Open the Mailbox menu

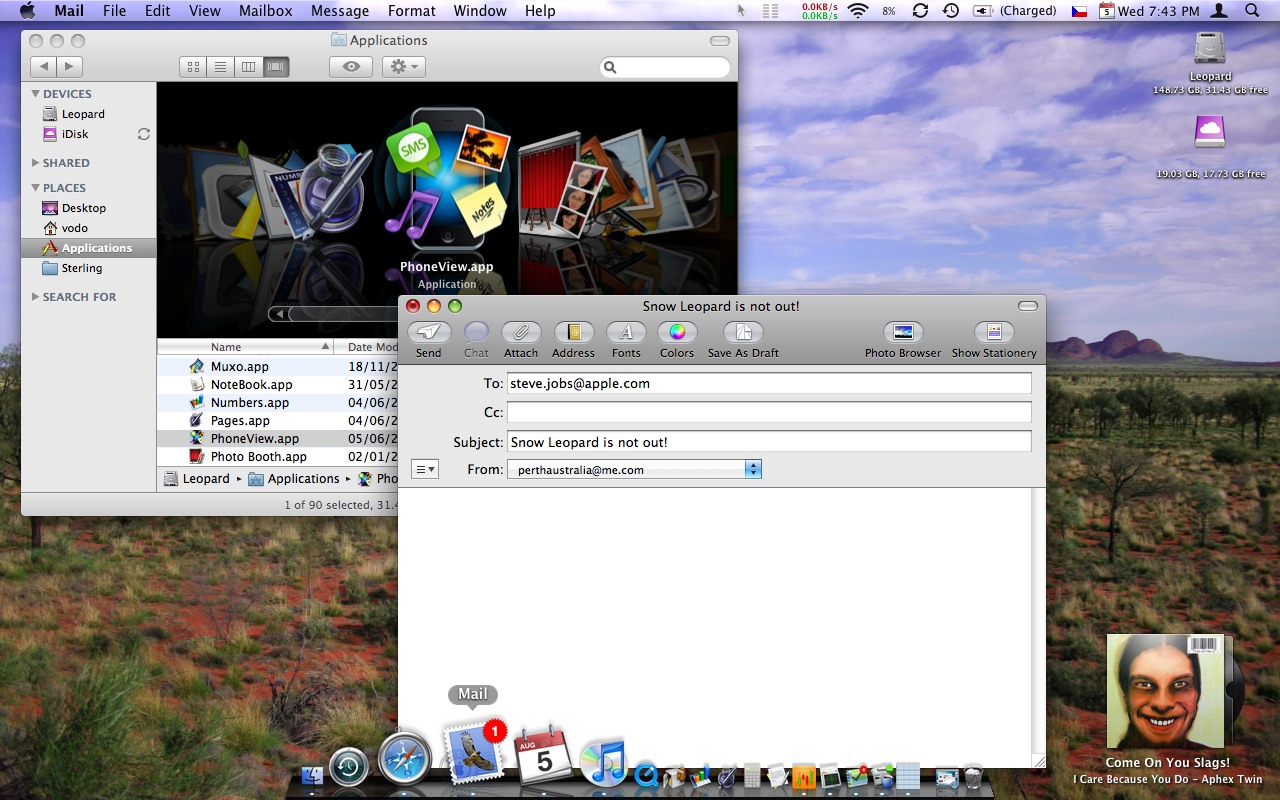click(x=265, y=11)
